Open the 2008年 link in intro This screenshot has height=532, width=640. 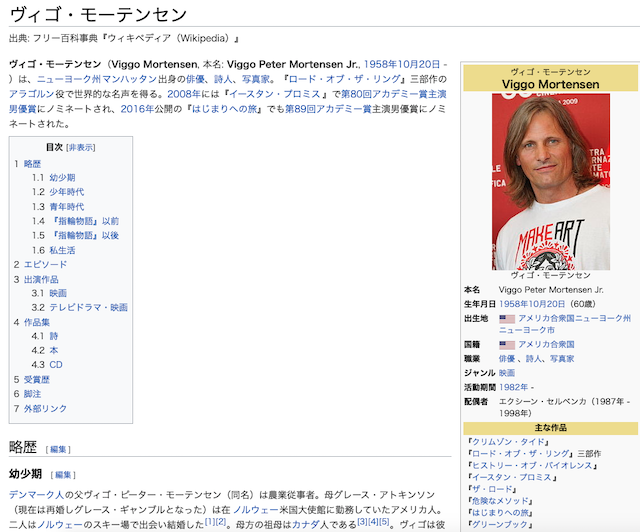point(183,94)
